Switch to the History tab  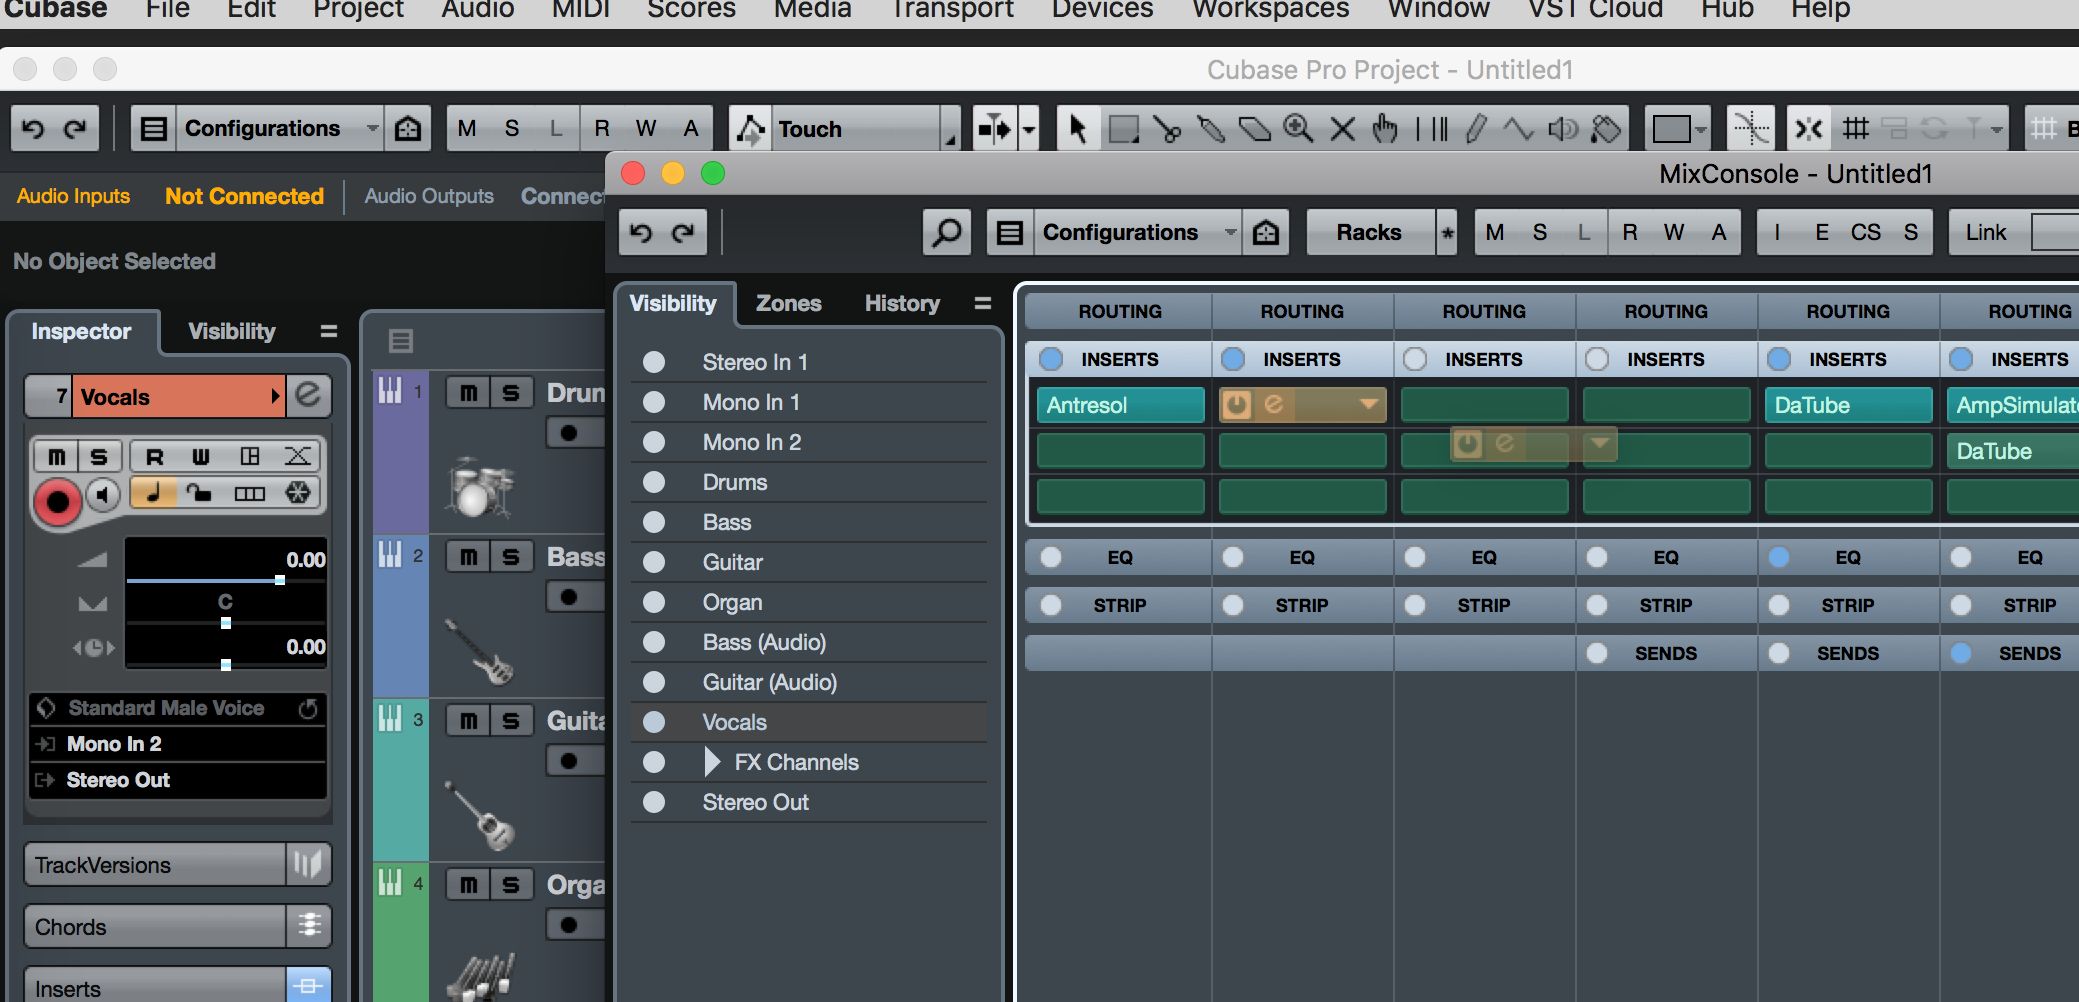point(902,303)
